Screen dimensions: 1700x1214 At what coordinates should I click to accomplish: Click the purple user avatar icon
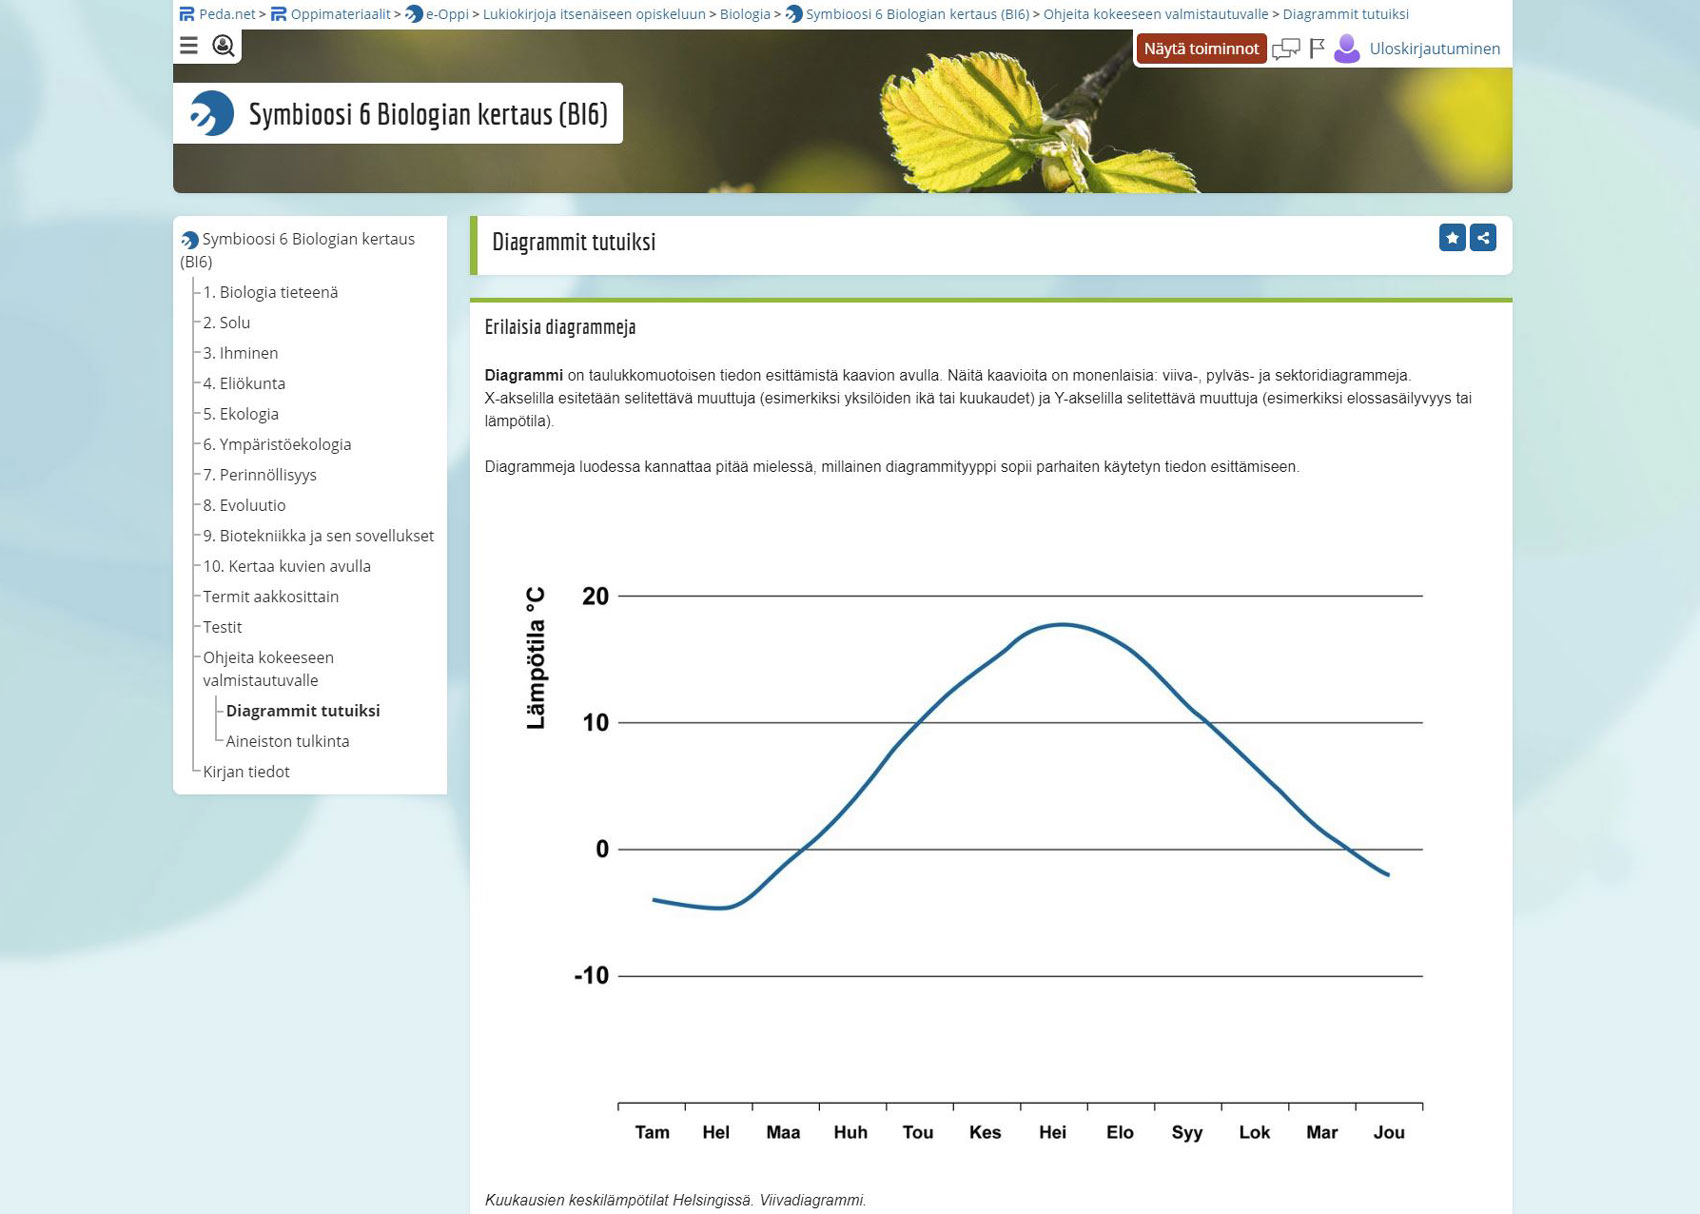coord(1347,49)
